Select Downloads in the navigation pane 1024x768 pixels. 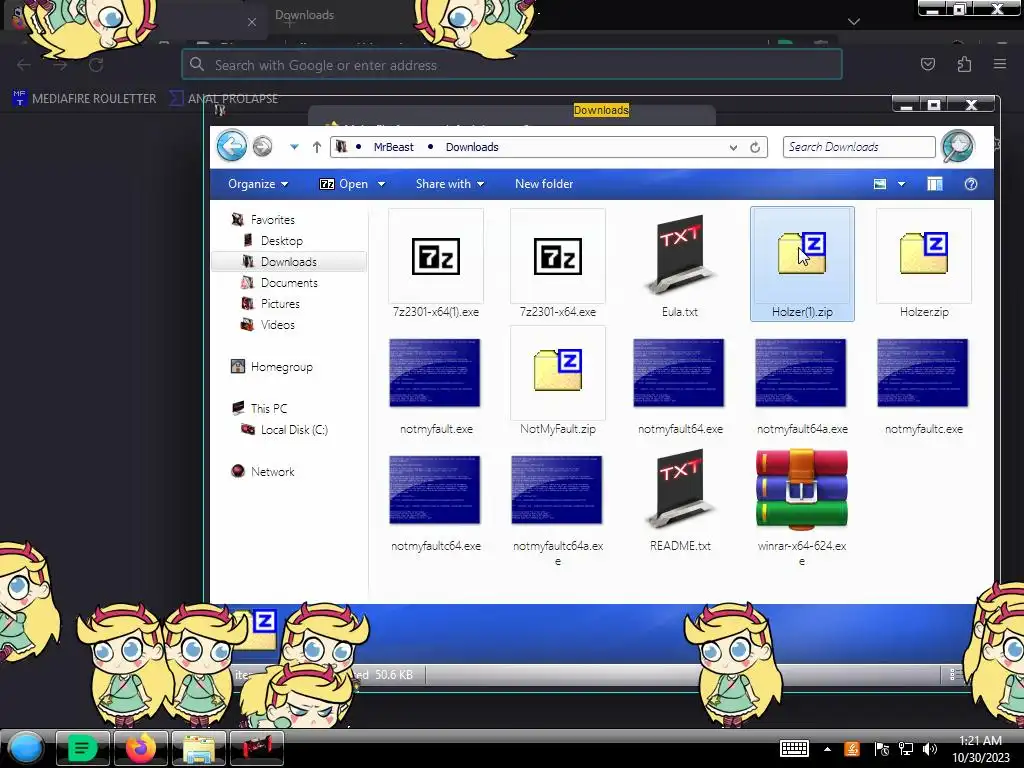[289, 262]
